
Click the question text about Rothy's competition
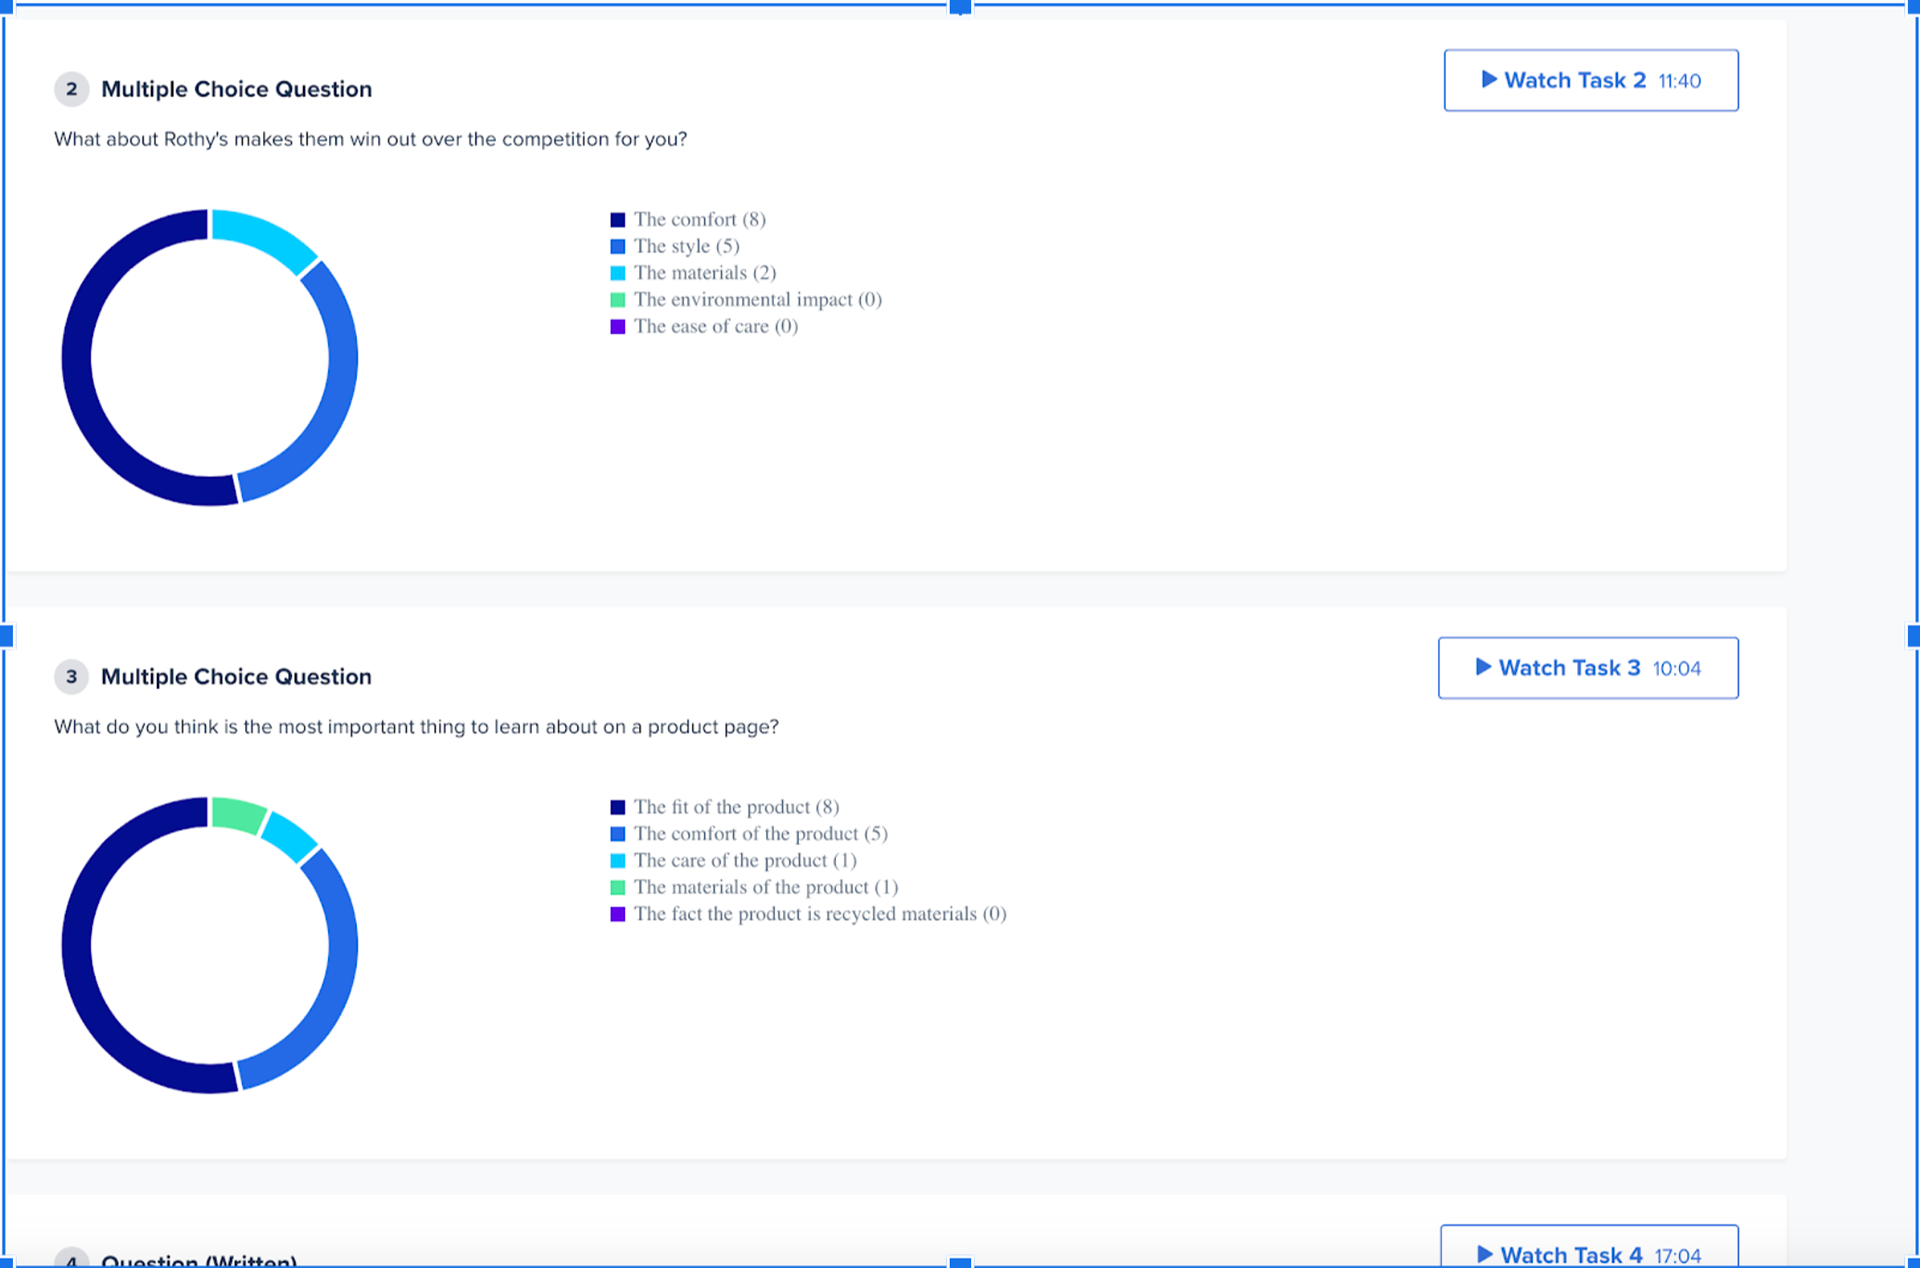tap(371, 139)
